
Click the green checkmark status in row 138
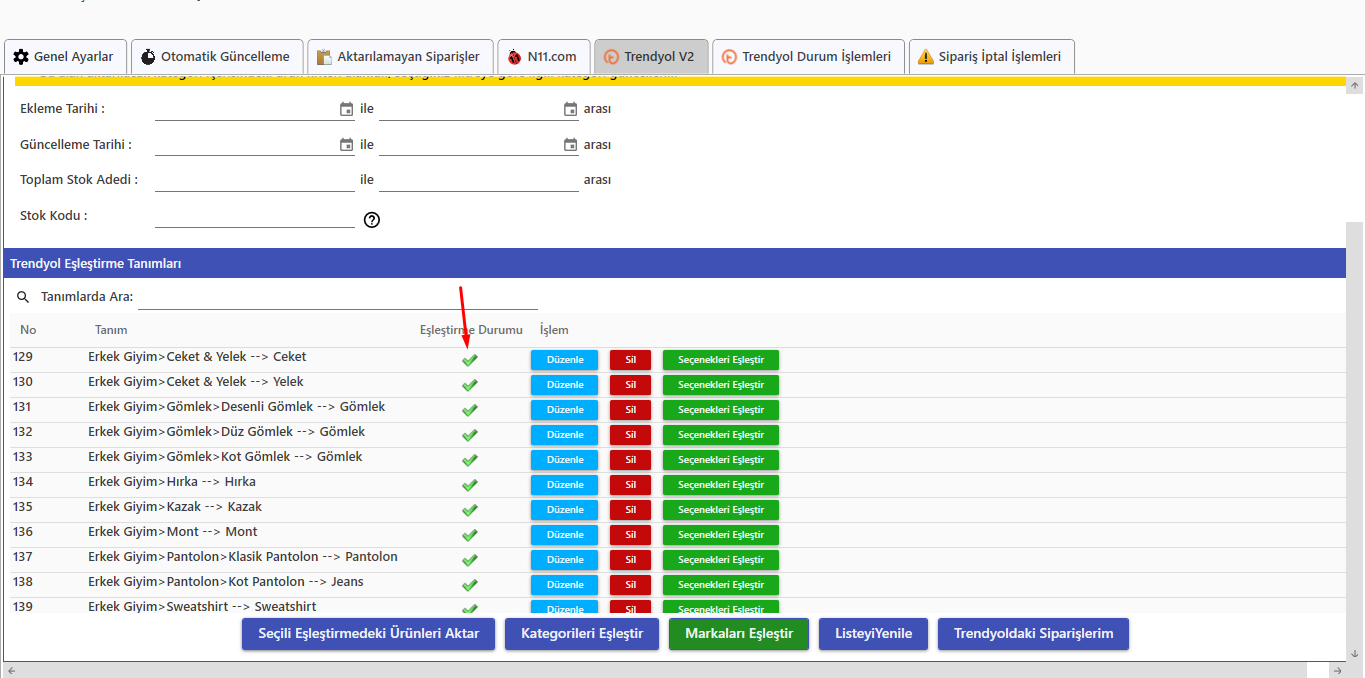pyautogui.click(x=469, y=585)
